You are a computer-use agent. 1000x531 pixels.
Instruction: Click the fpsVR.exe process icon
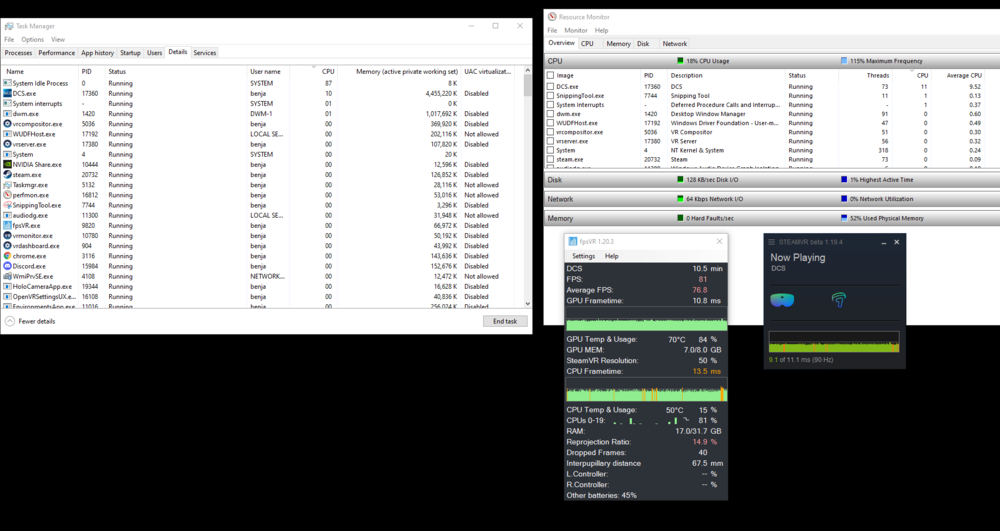tap(8, 225)
